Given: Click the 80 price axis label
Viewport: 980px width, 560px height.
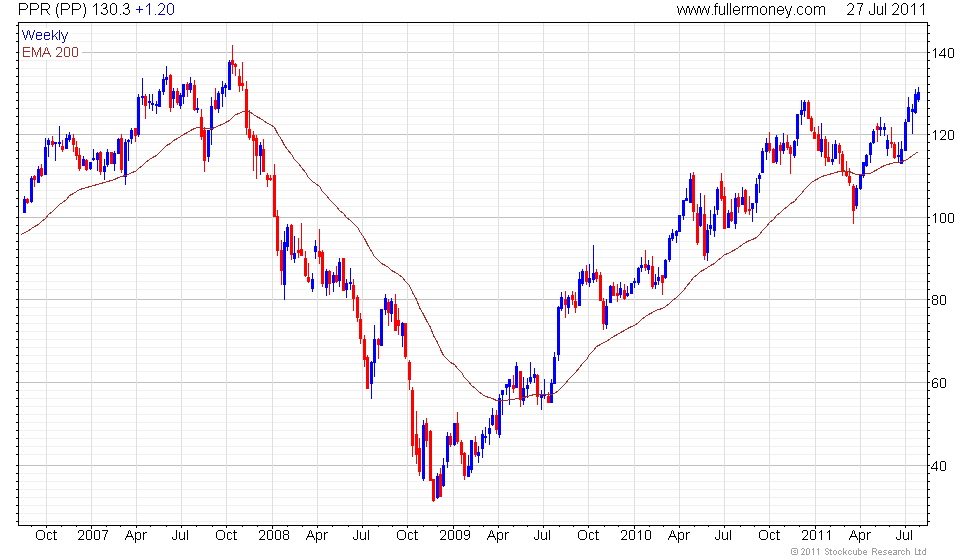Looking at the screenshot, I should point(939,300).
